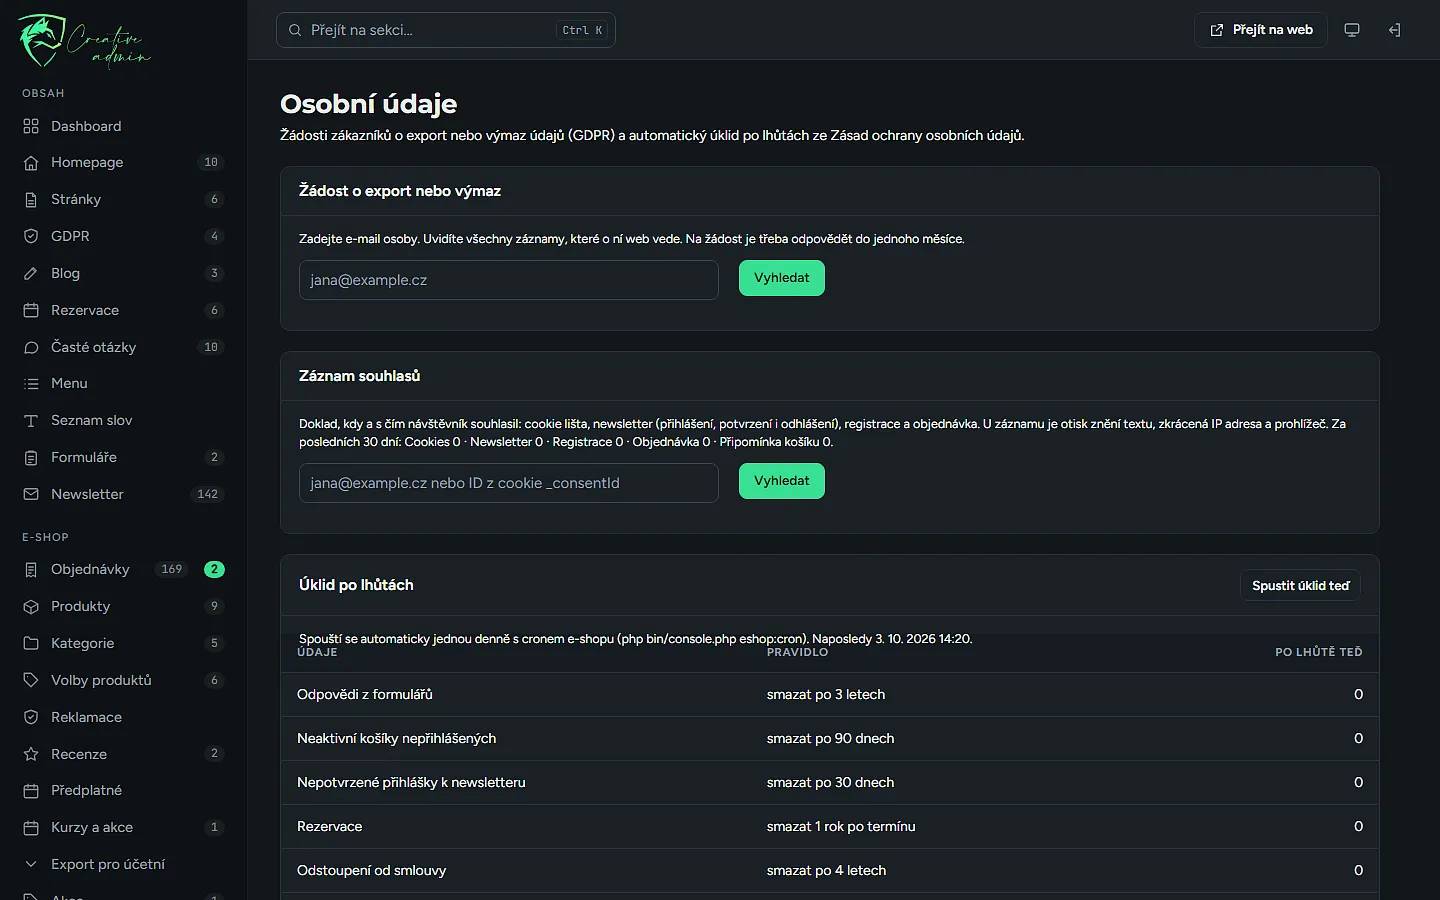Select the Stránky document icon
The height and width of the screenshot is (900, 1440).
pos(31,200)
